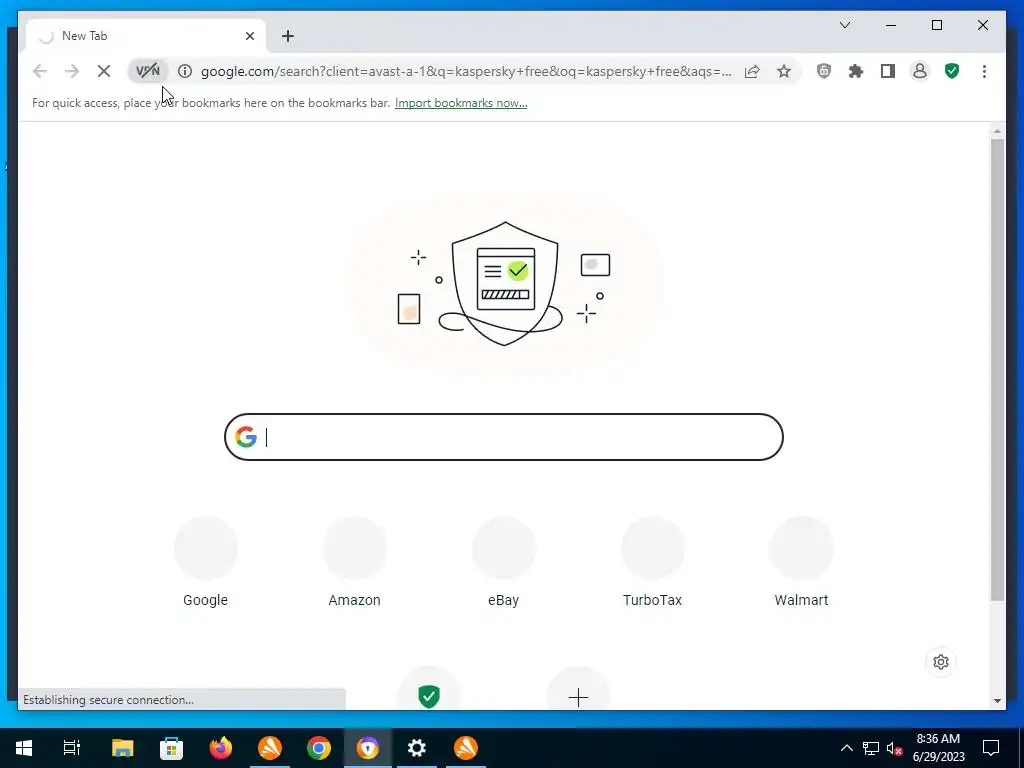Share this page icon
Screen dimensions: 1024x768
click(752, 71)
